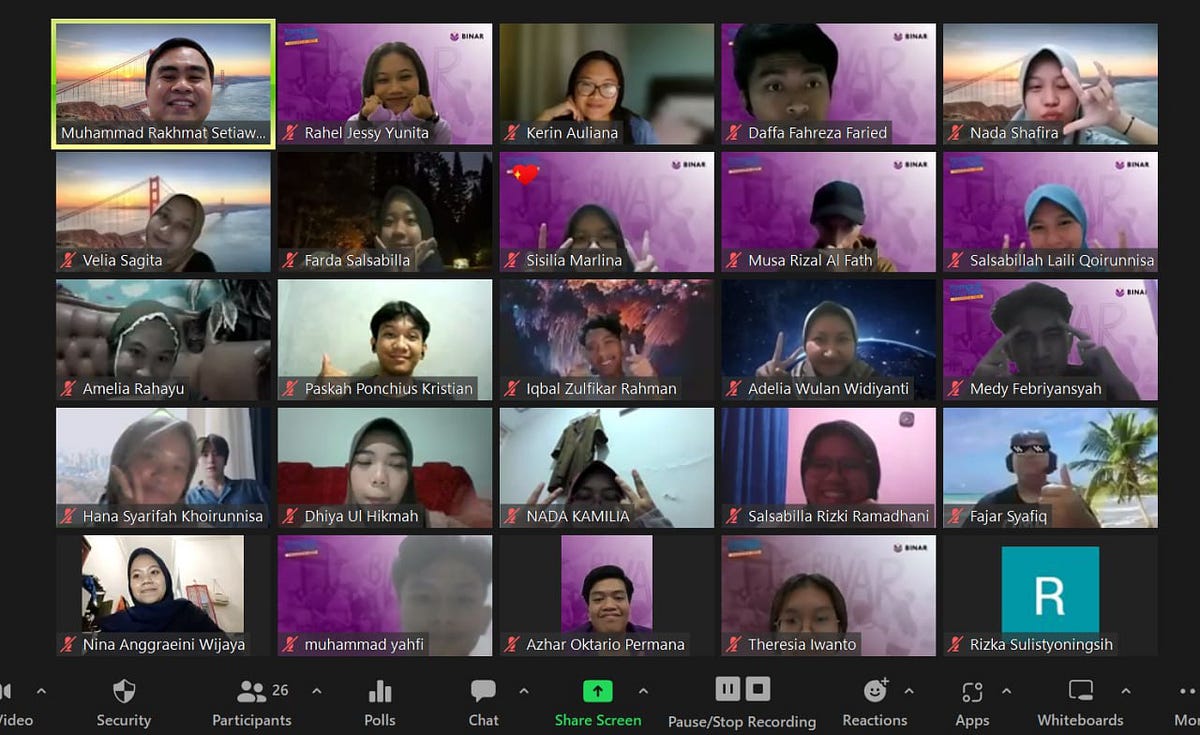Pause the recording
The image size is (1200, 735).
[728, 689]
